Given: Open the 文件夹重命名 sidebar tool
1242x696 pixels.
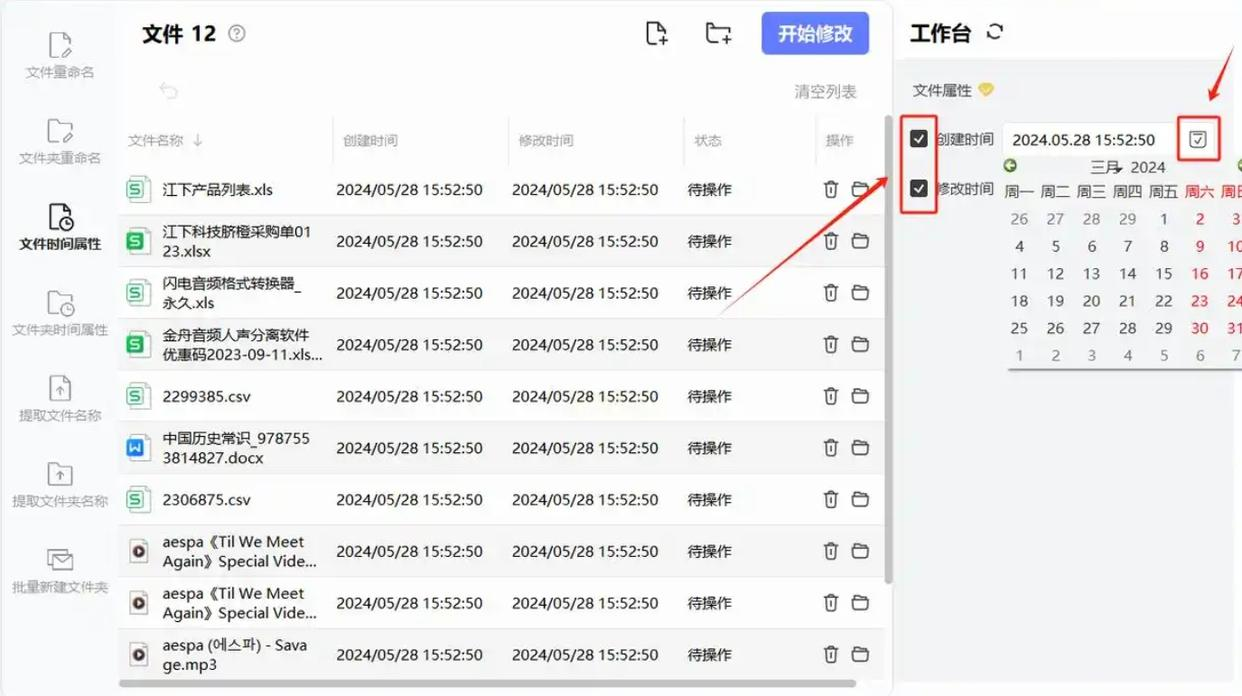Looking at the screenshot, I should 60,142.
